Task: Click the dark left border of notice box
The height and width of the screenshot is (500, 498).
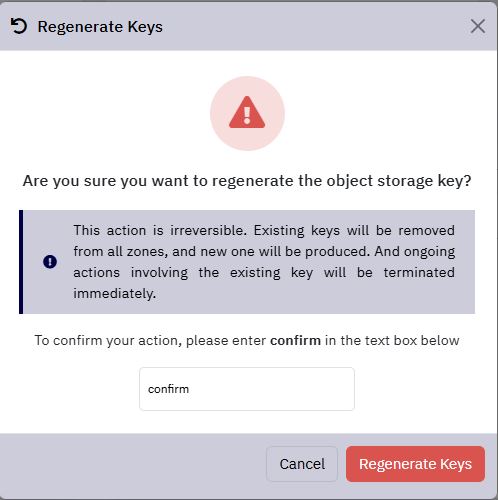Action: (x=21, y=262)
